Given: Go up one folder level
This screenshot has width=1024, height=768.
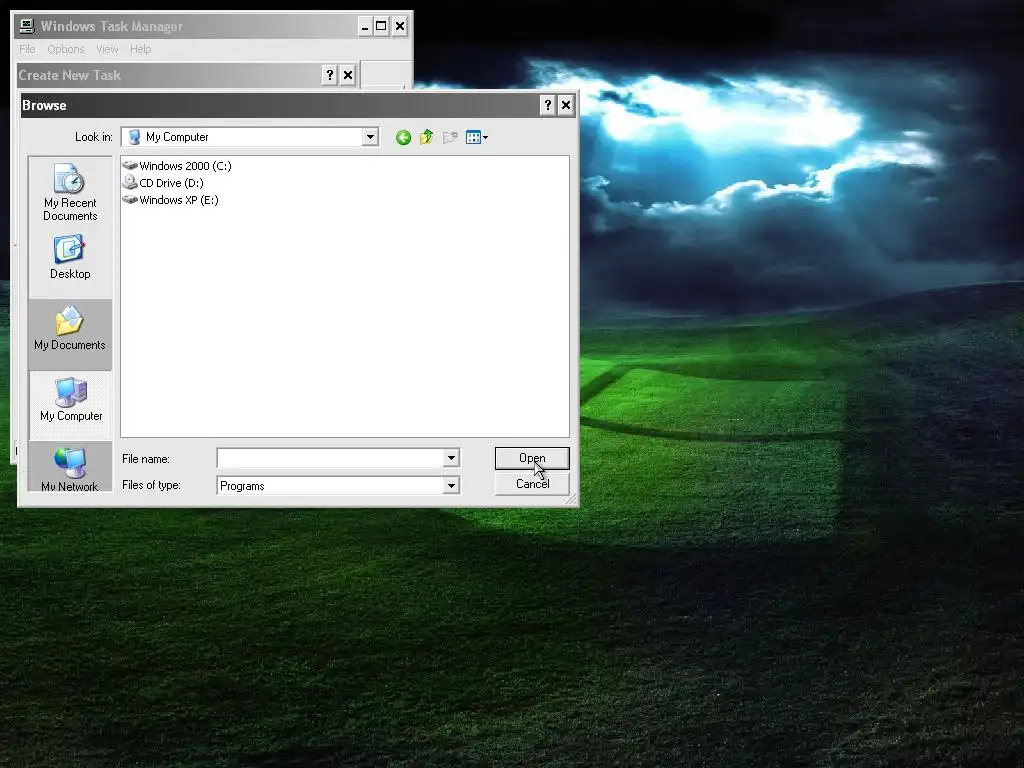Looking at the screenshot, I should click(x=426, y=137).
